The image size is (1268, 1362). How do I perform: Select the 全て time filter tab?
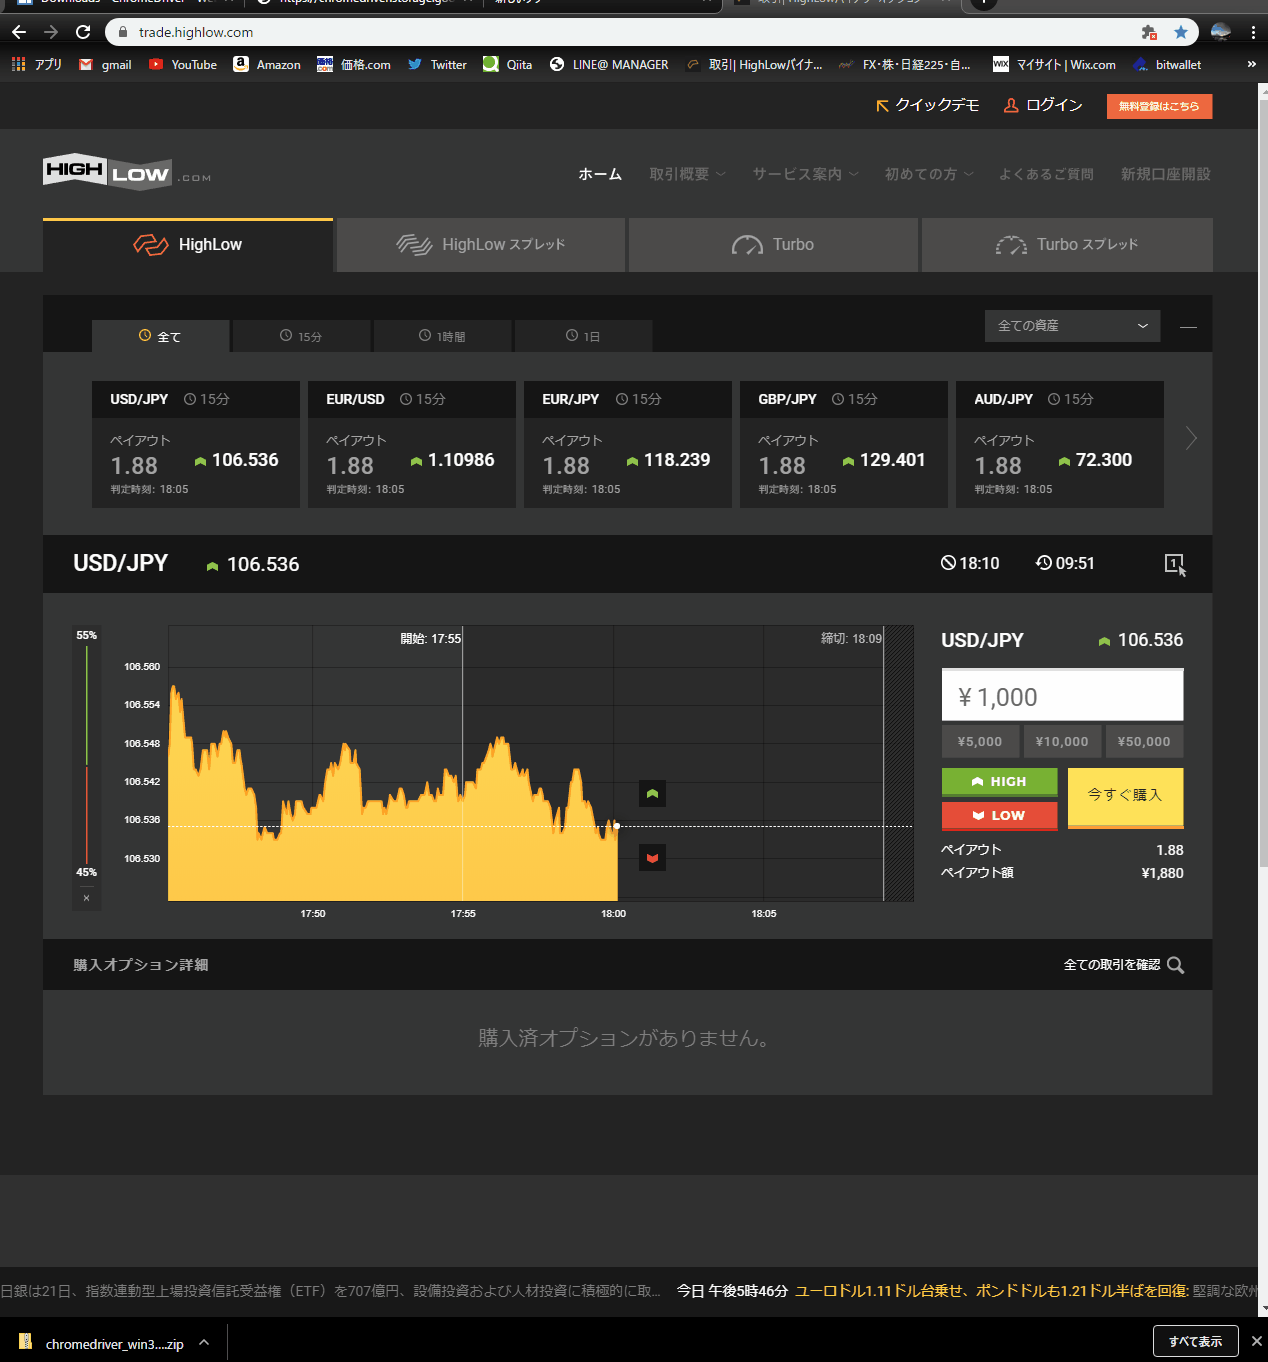point(160,336)
